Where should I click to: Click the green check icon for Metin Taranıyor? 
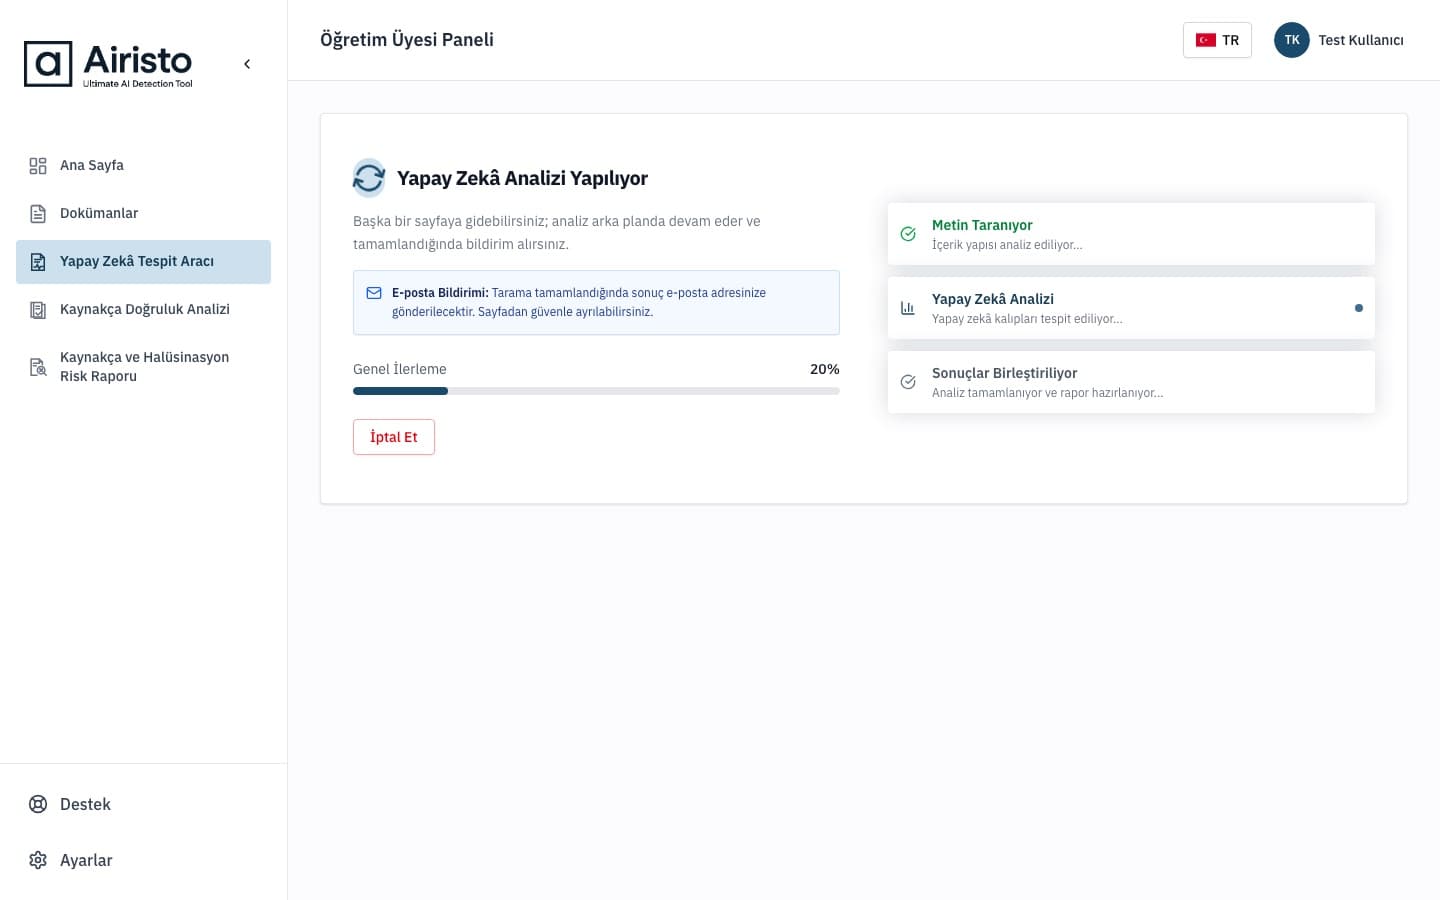(x=908, y=234)
